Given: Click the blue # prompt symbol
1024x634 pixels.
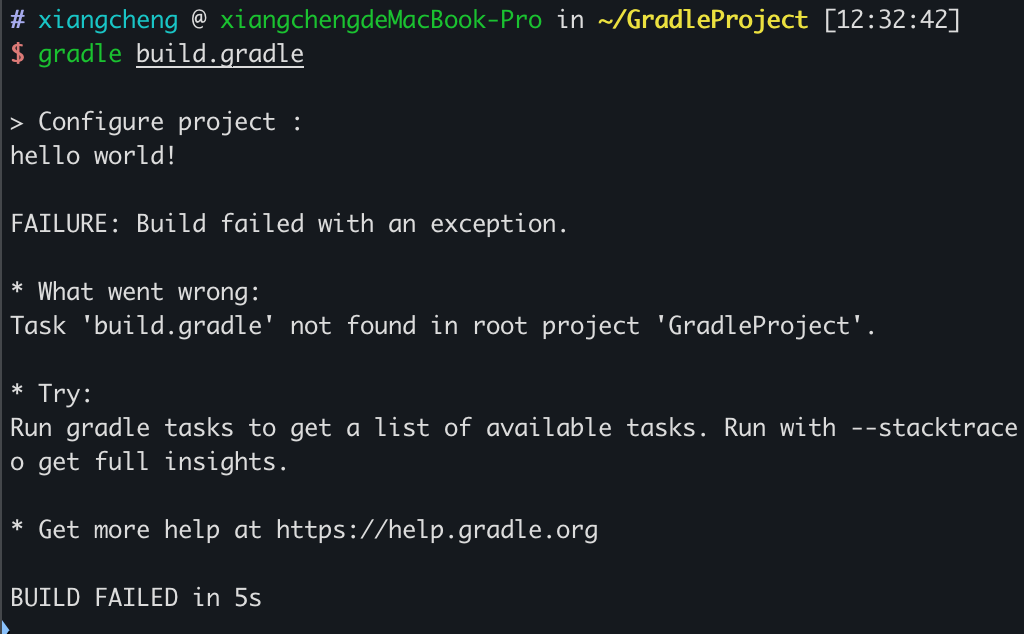Looking at the screenshot, I should click(17, 20).
